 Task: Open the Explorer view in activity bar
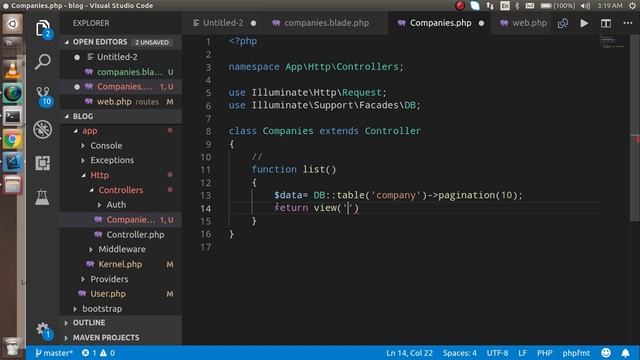click(x=42, y=29)
